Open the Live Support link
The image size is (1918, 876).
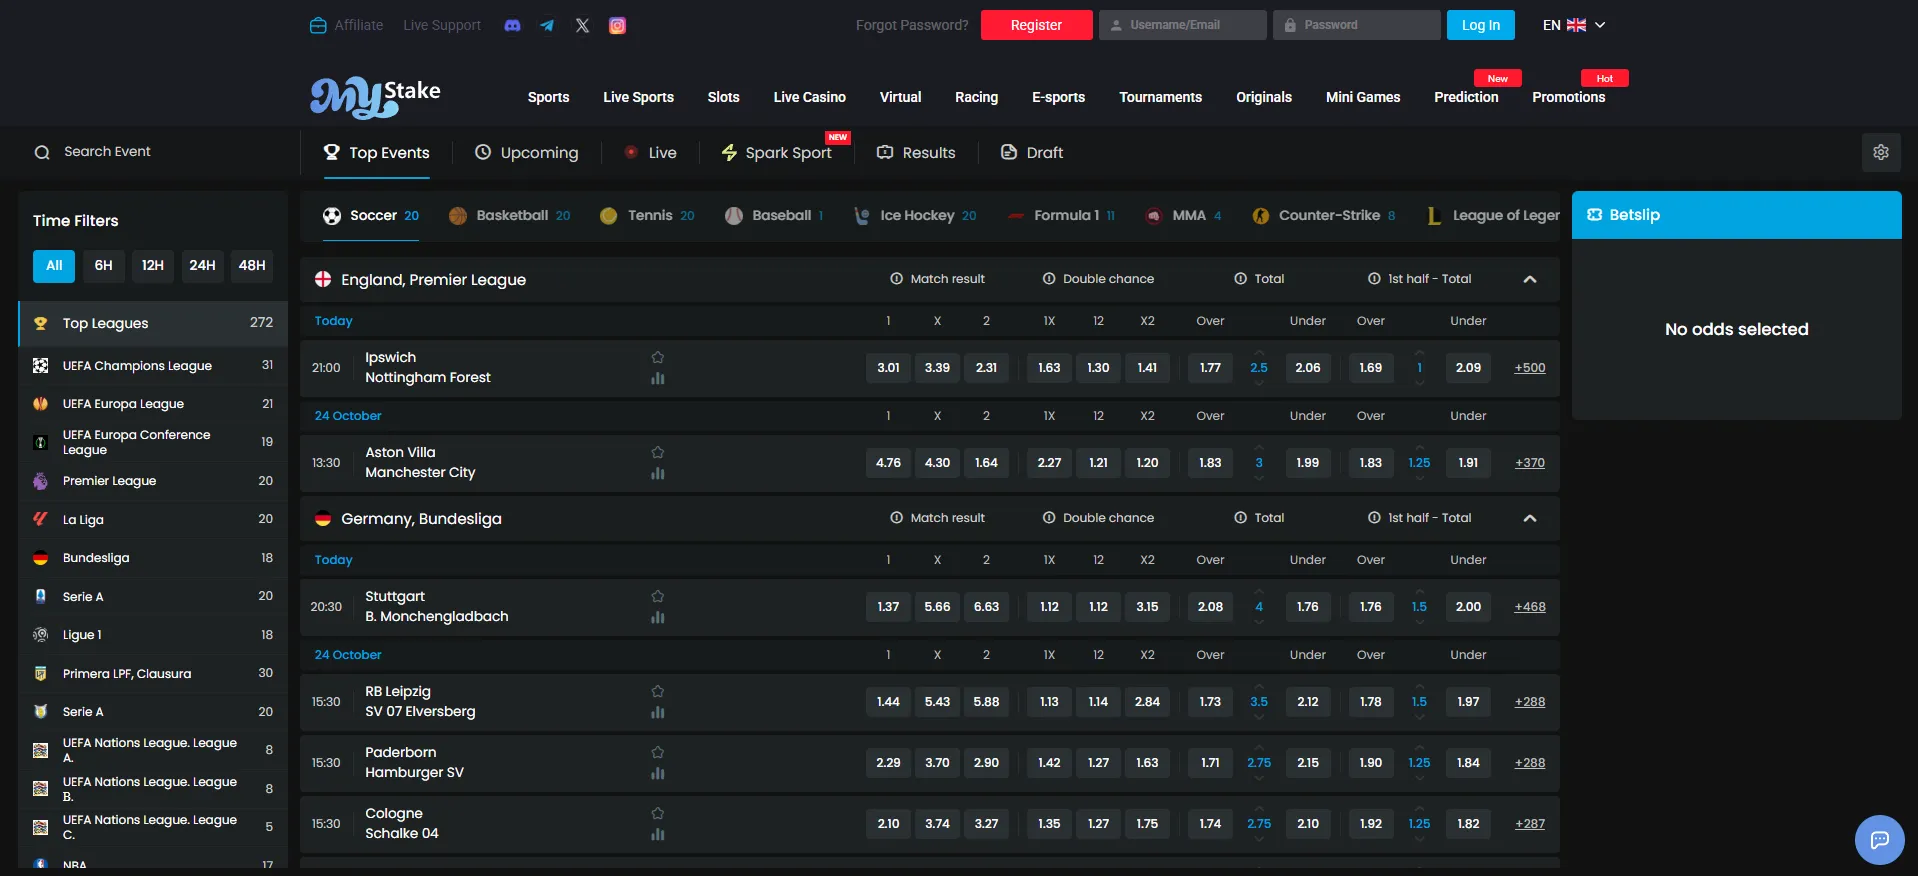442,25
